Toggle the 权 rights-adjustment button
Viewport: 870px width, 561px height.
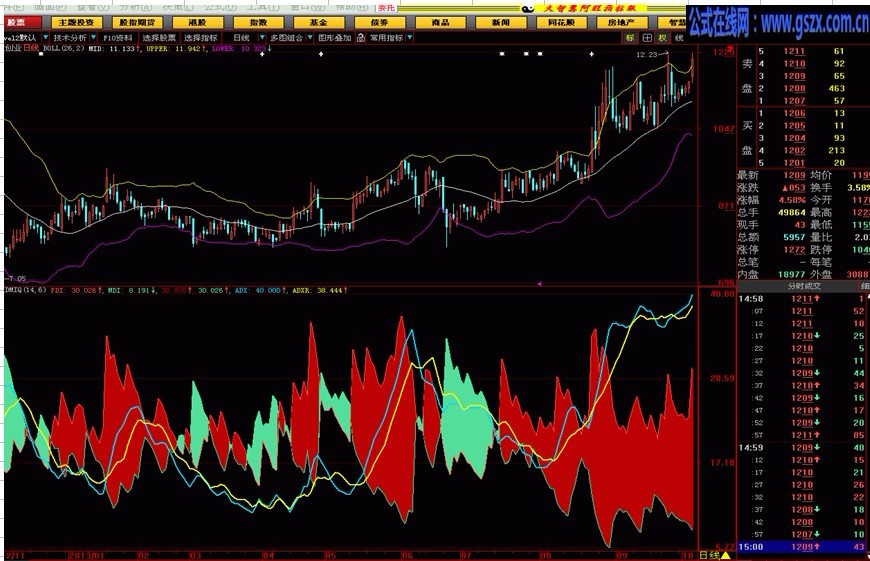click(662, 38)
